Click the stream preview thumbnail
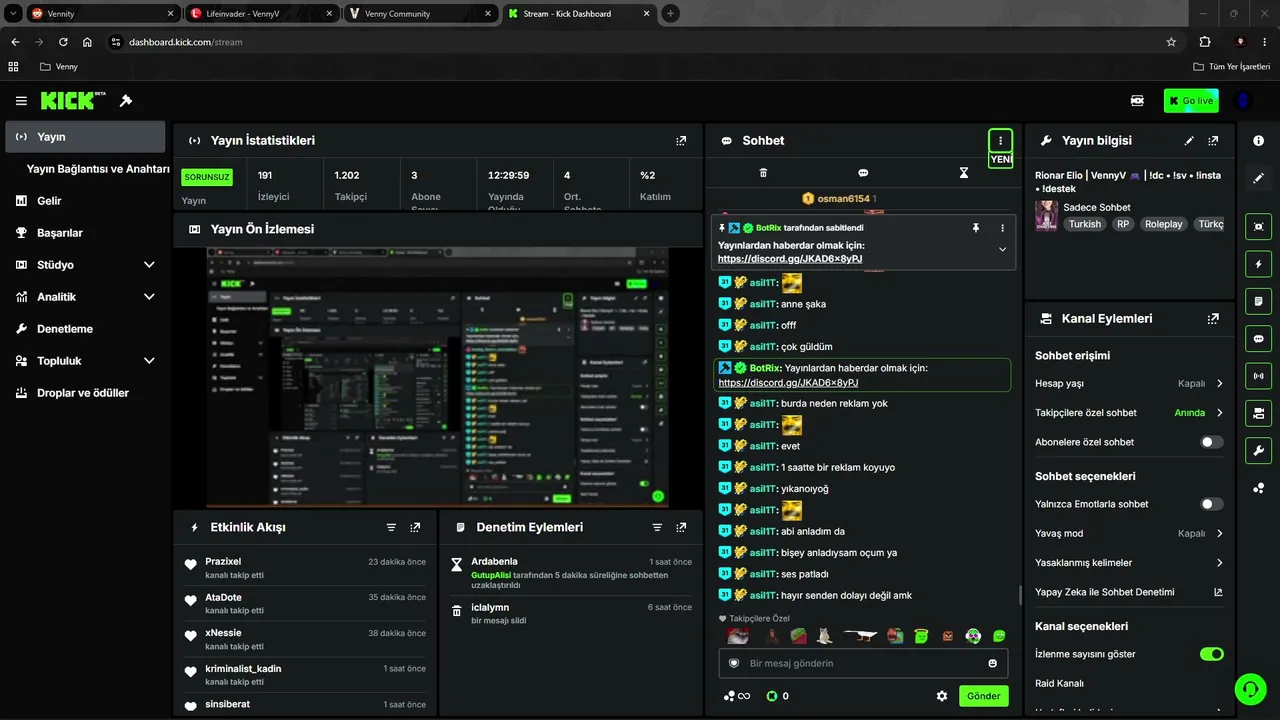Image resolution: width=1280 pixels, height=720 pixels. 437,378
